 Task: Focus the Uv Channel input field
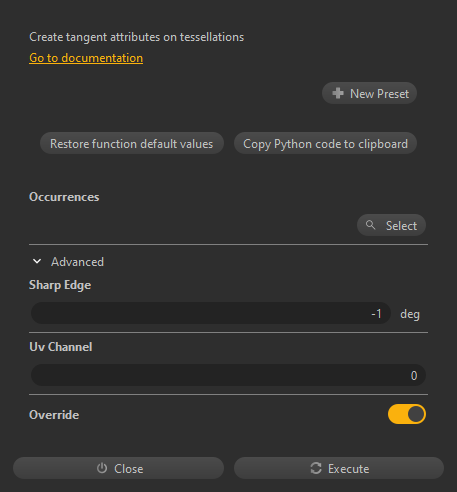click(228, 375)
